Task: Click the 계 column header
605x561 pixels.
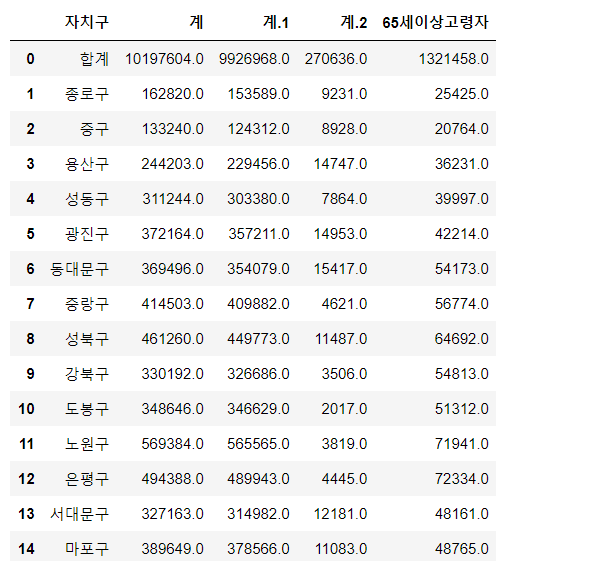Action: tap(196, 22)
